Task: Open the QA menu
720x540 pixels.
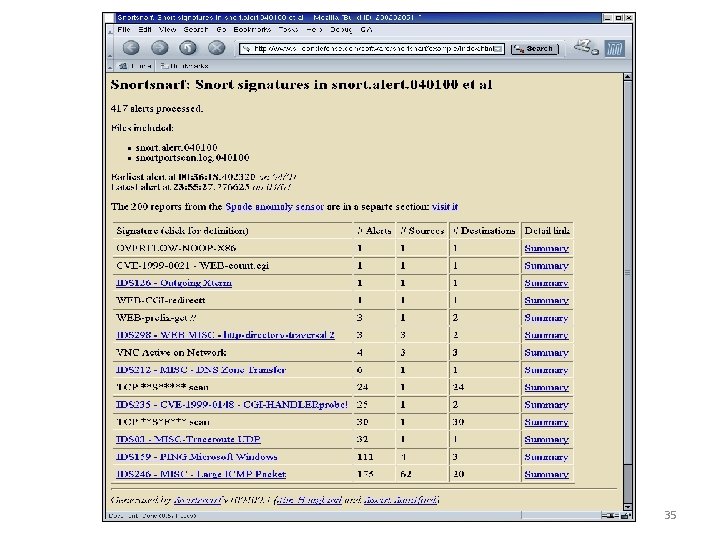Action: (366, 29)
